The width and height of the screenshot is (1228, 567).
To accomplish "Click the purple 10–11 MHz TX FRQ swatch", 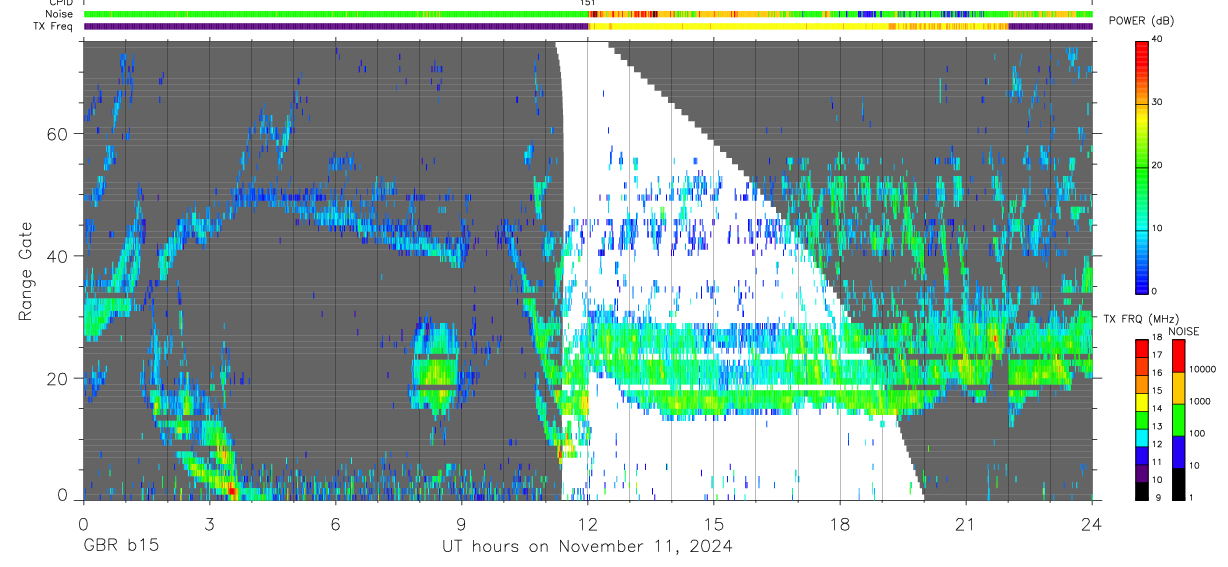I will 1142,472.
